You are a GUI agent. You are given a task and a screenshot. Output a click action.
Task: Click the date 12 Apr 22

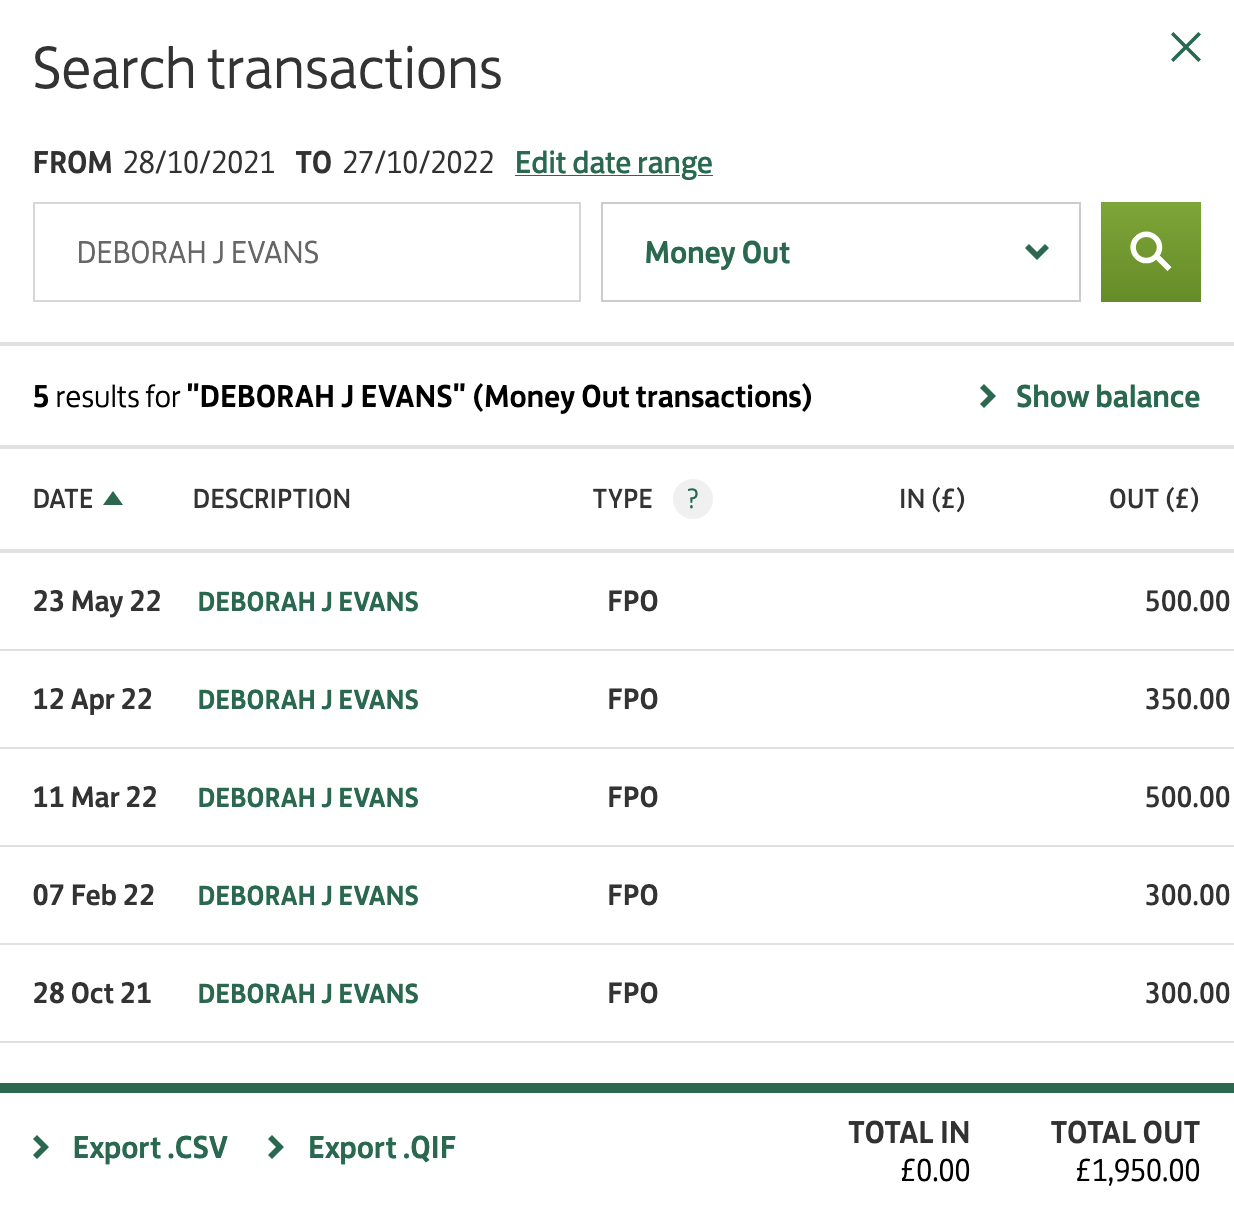pos(93,699)
